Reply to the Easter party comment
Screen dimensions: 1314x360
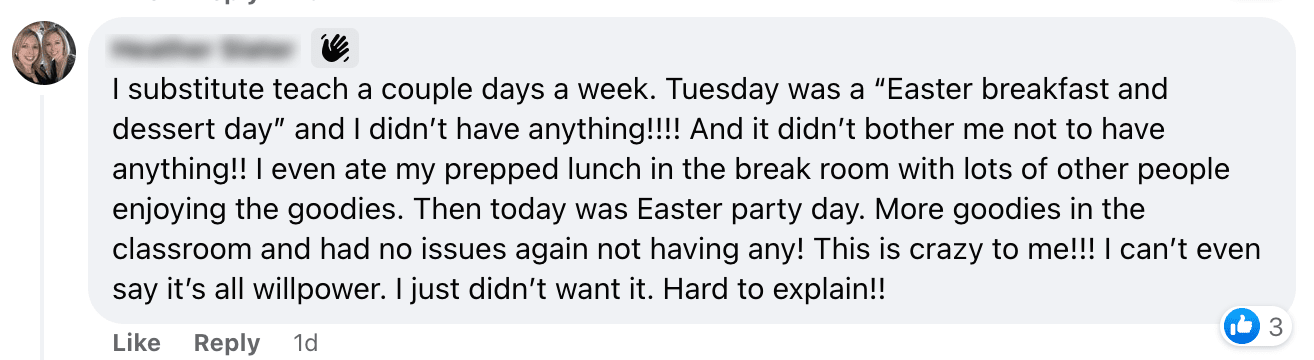tap(227, 343)
